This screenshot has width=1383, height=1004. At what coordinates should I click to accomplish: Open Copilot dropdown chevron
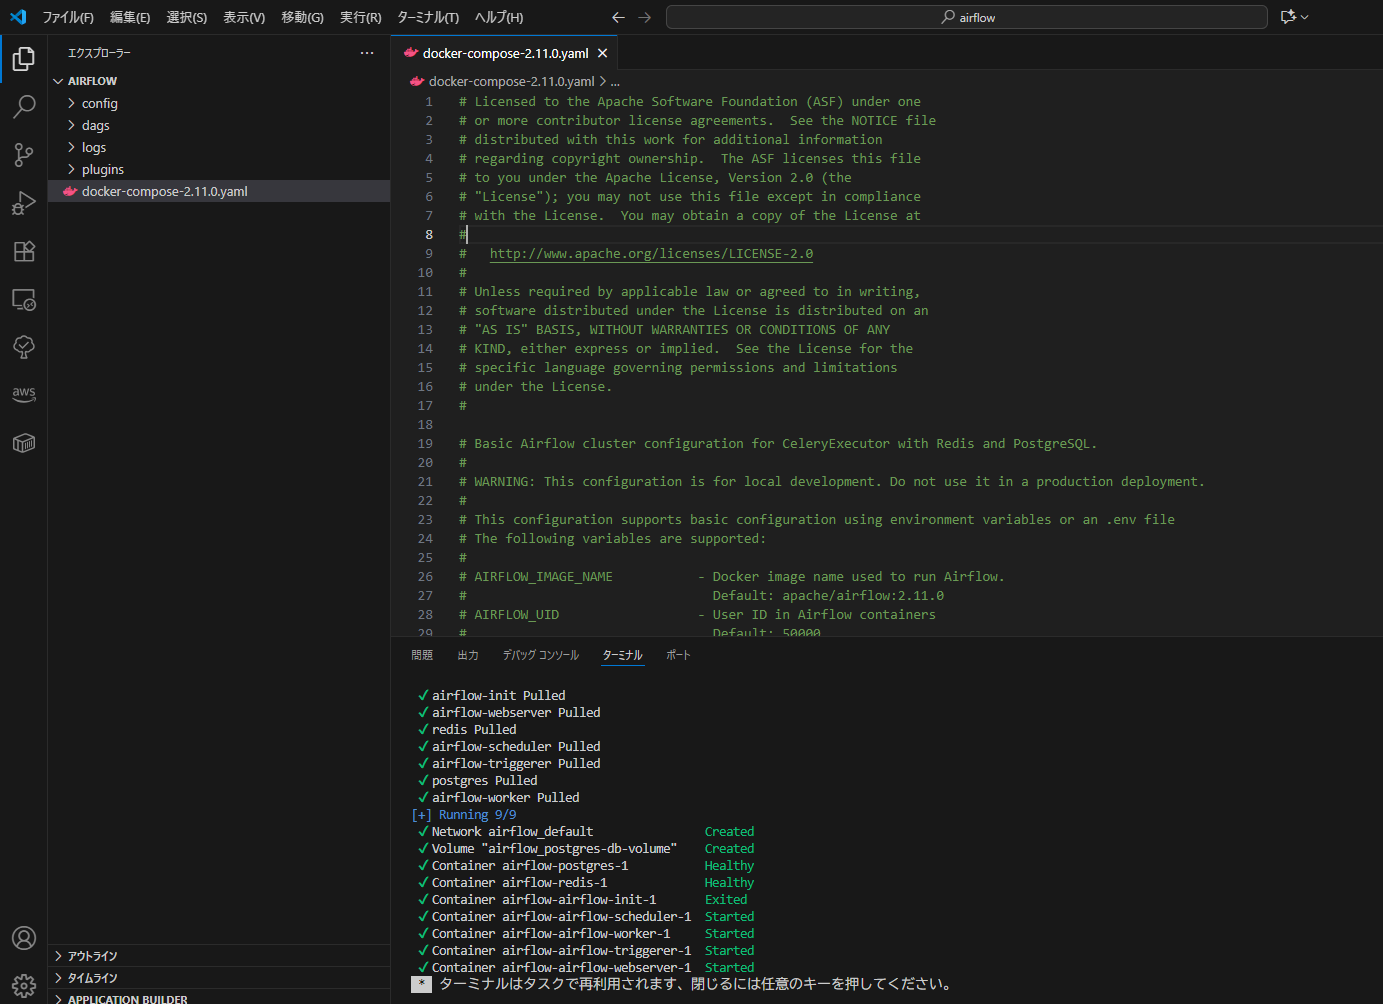pyautogui.click(x=1305, y=17)
